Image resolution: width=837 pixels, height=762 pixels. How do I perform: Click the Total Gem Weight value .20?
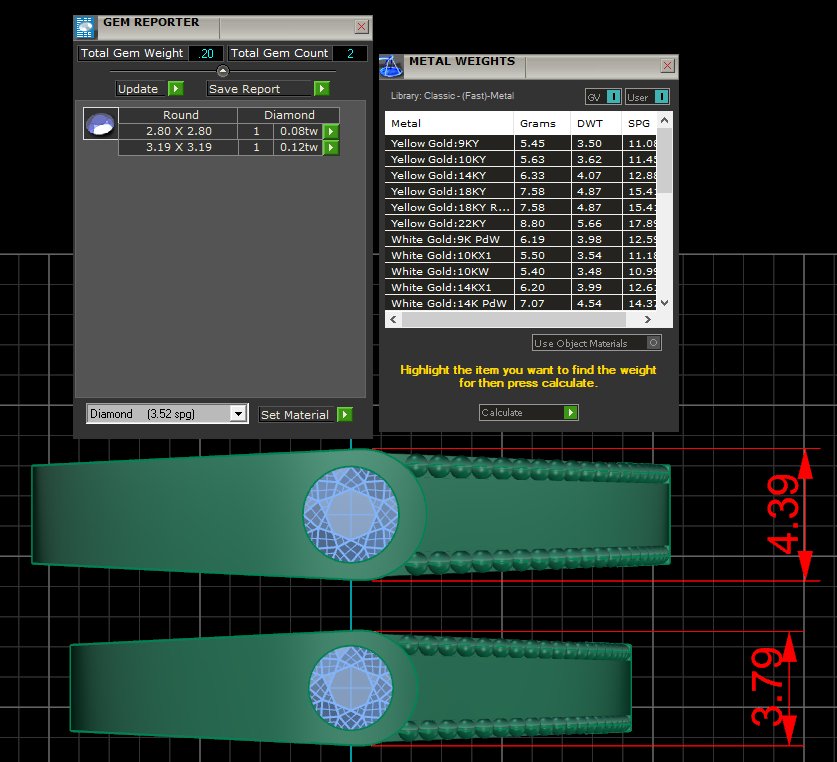[x=206, y=53]
